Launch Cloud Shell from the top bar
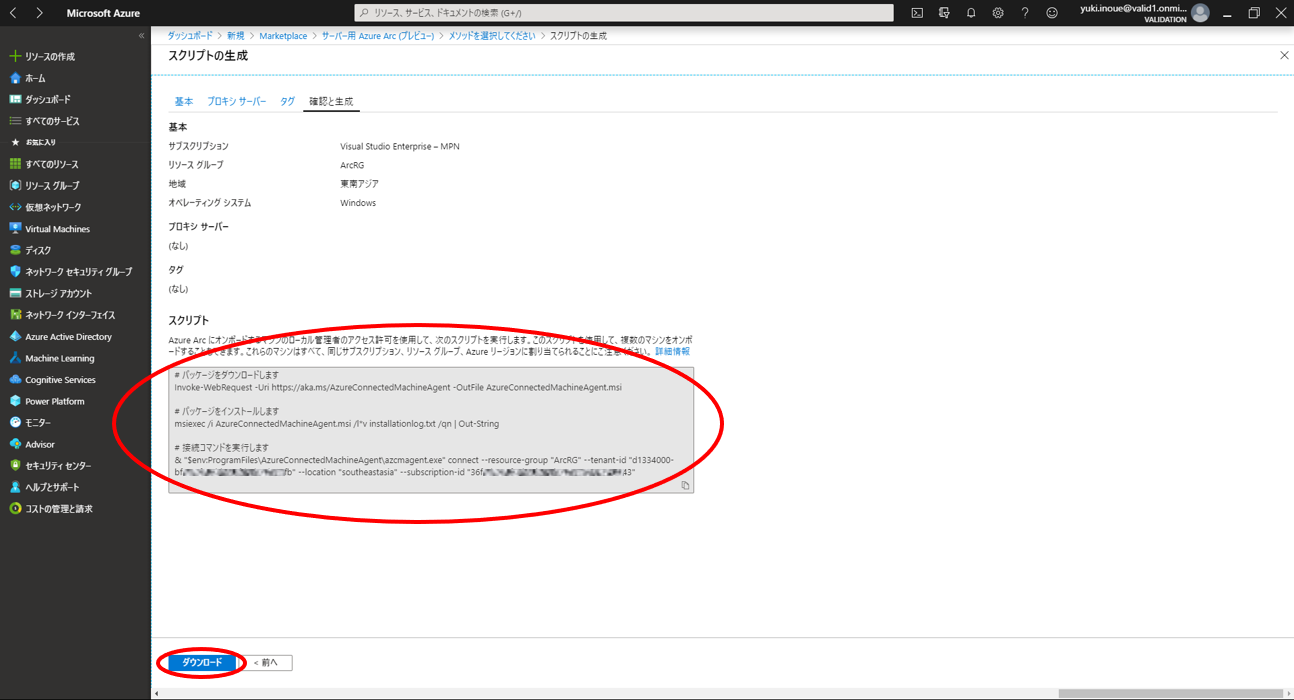The image size is (1294, 700). (x=917, y=13)
